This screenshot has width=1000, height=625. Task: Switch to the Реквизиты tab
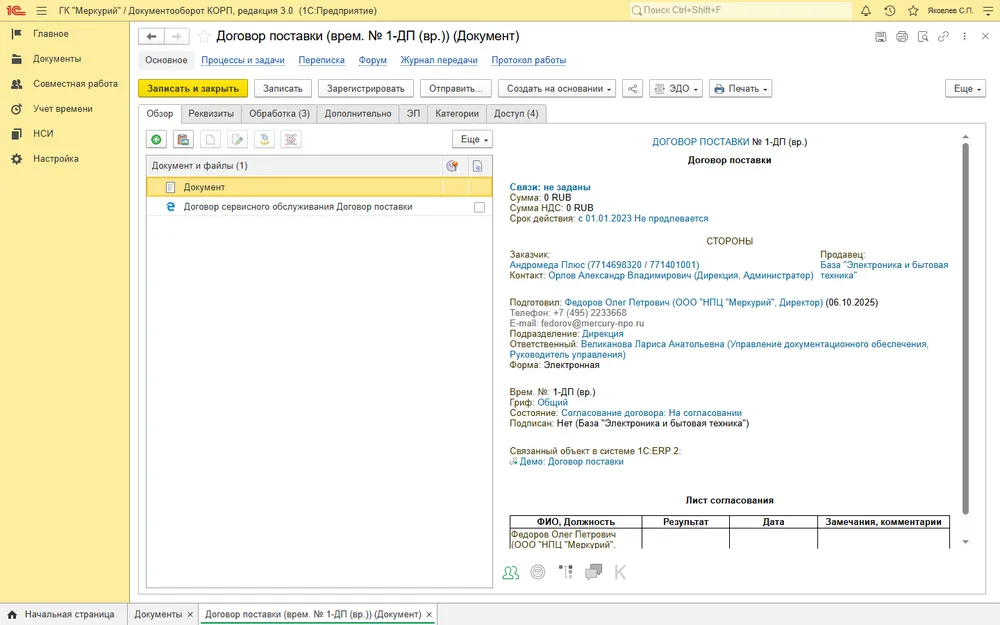211,114
